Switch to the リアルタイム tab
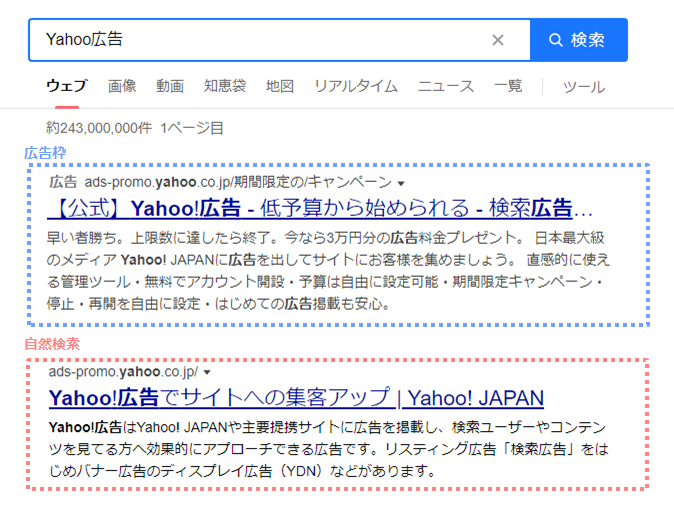The width and height of the screenshot is (674, 512). point(356,86)
